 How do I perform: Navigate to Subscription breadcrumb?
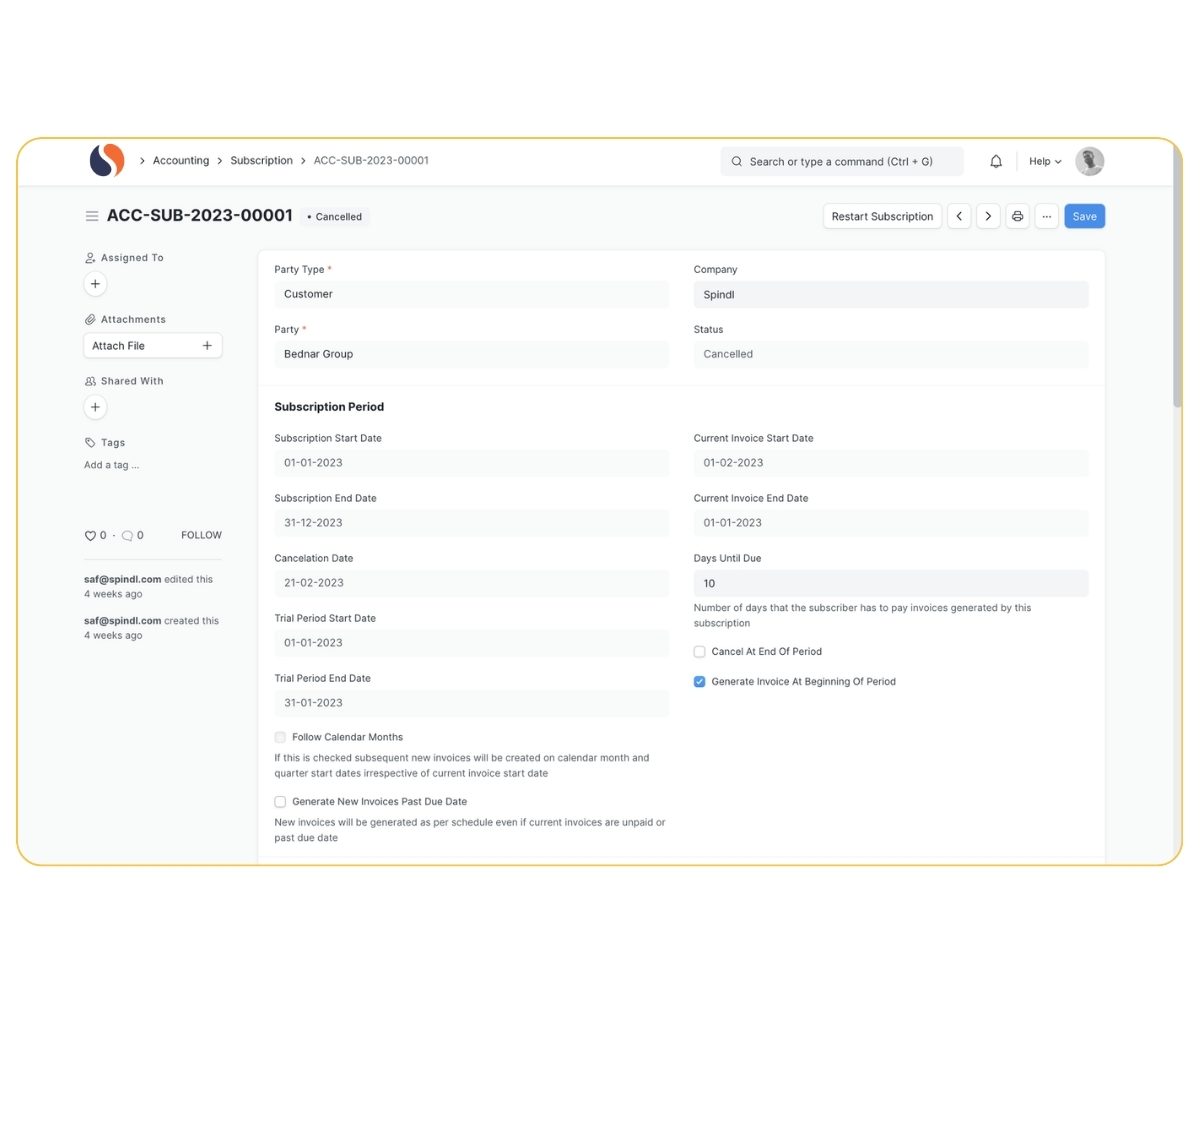coord(261,161)
